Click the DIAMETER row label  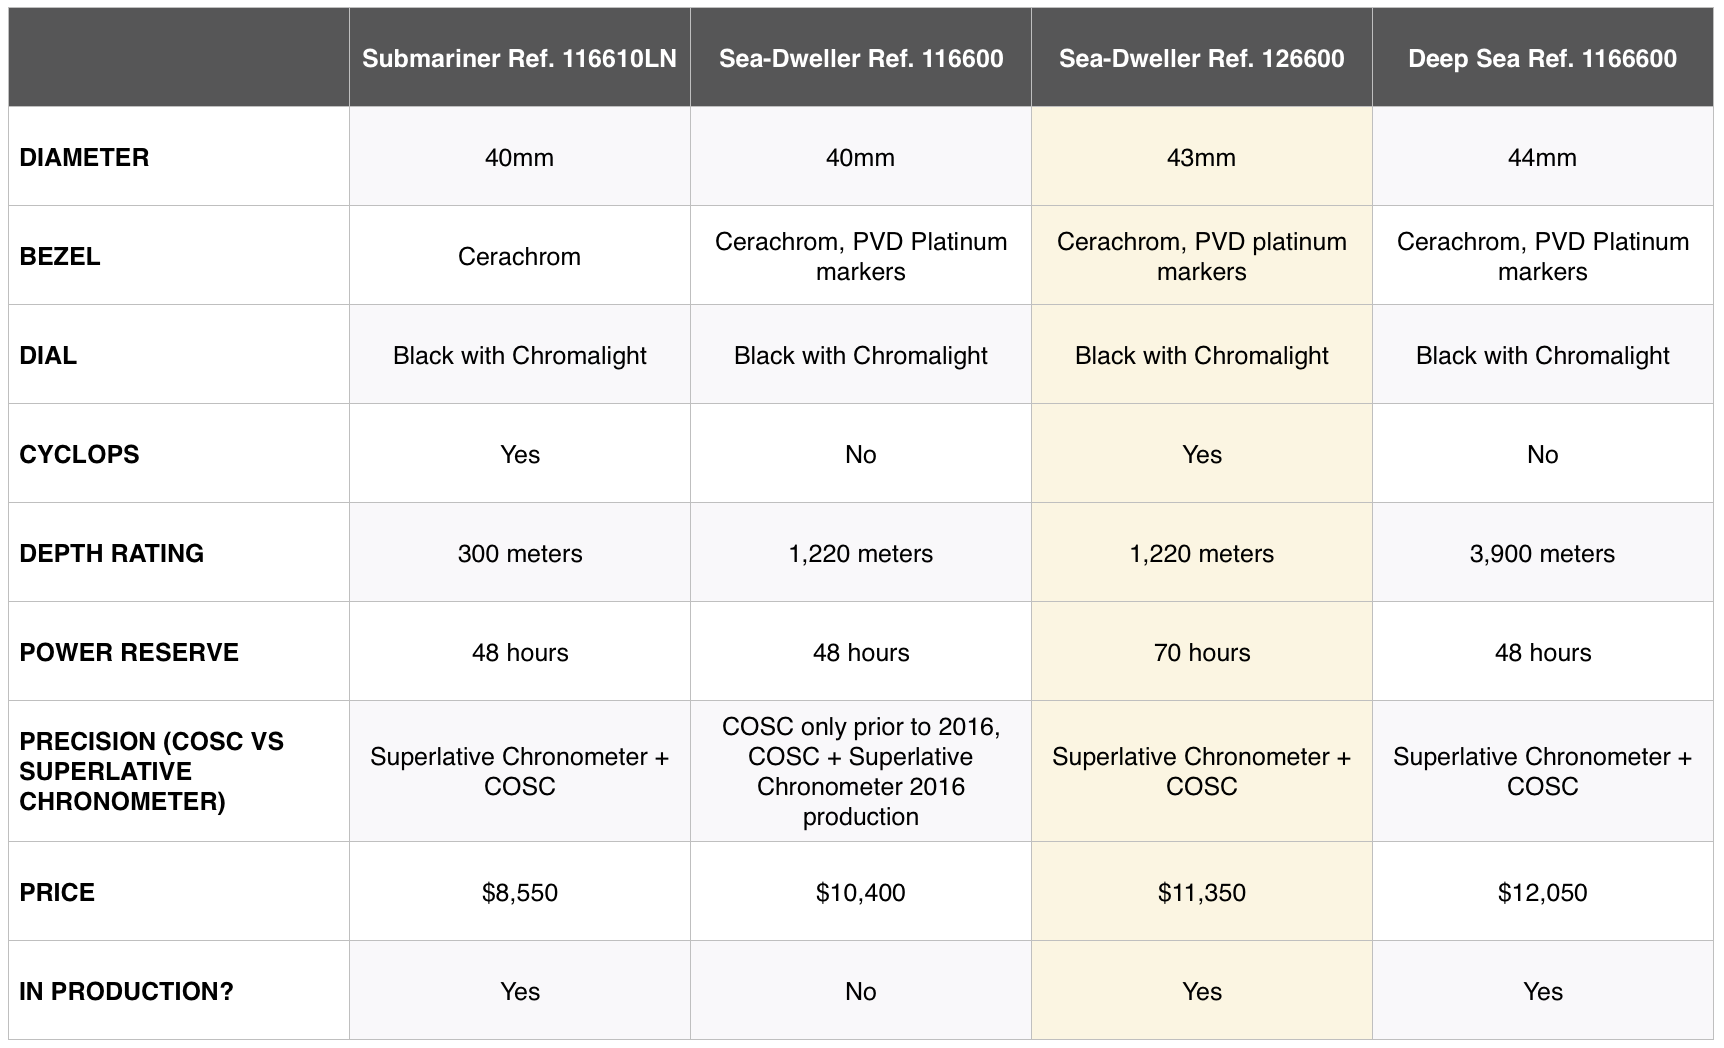pos(85,158)
